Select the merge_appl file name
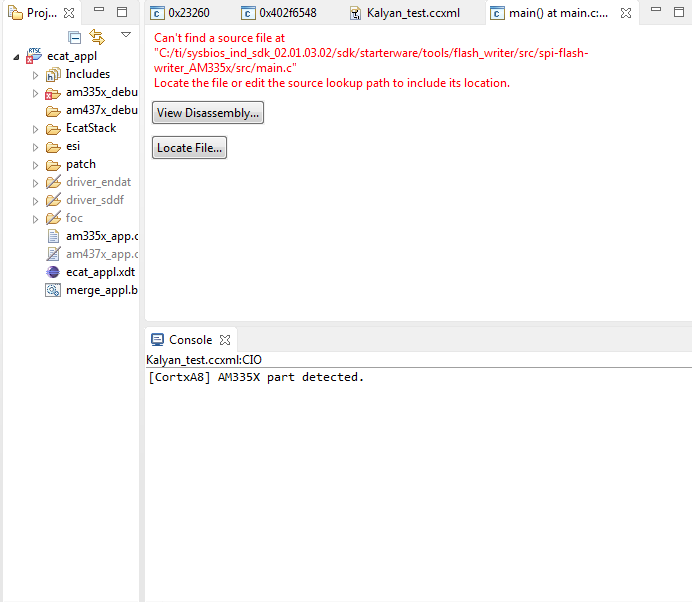Image resolution: width=692 pixels, height=602 pixels. (x=102, y=290)
